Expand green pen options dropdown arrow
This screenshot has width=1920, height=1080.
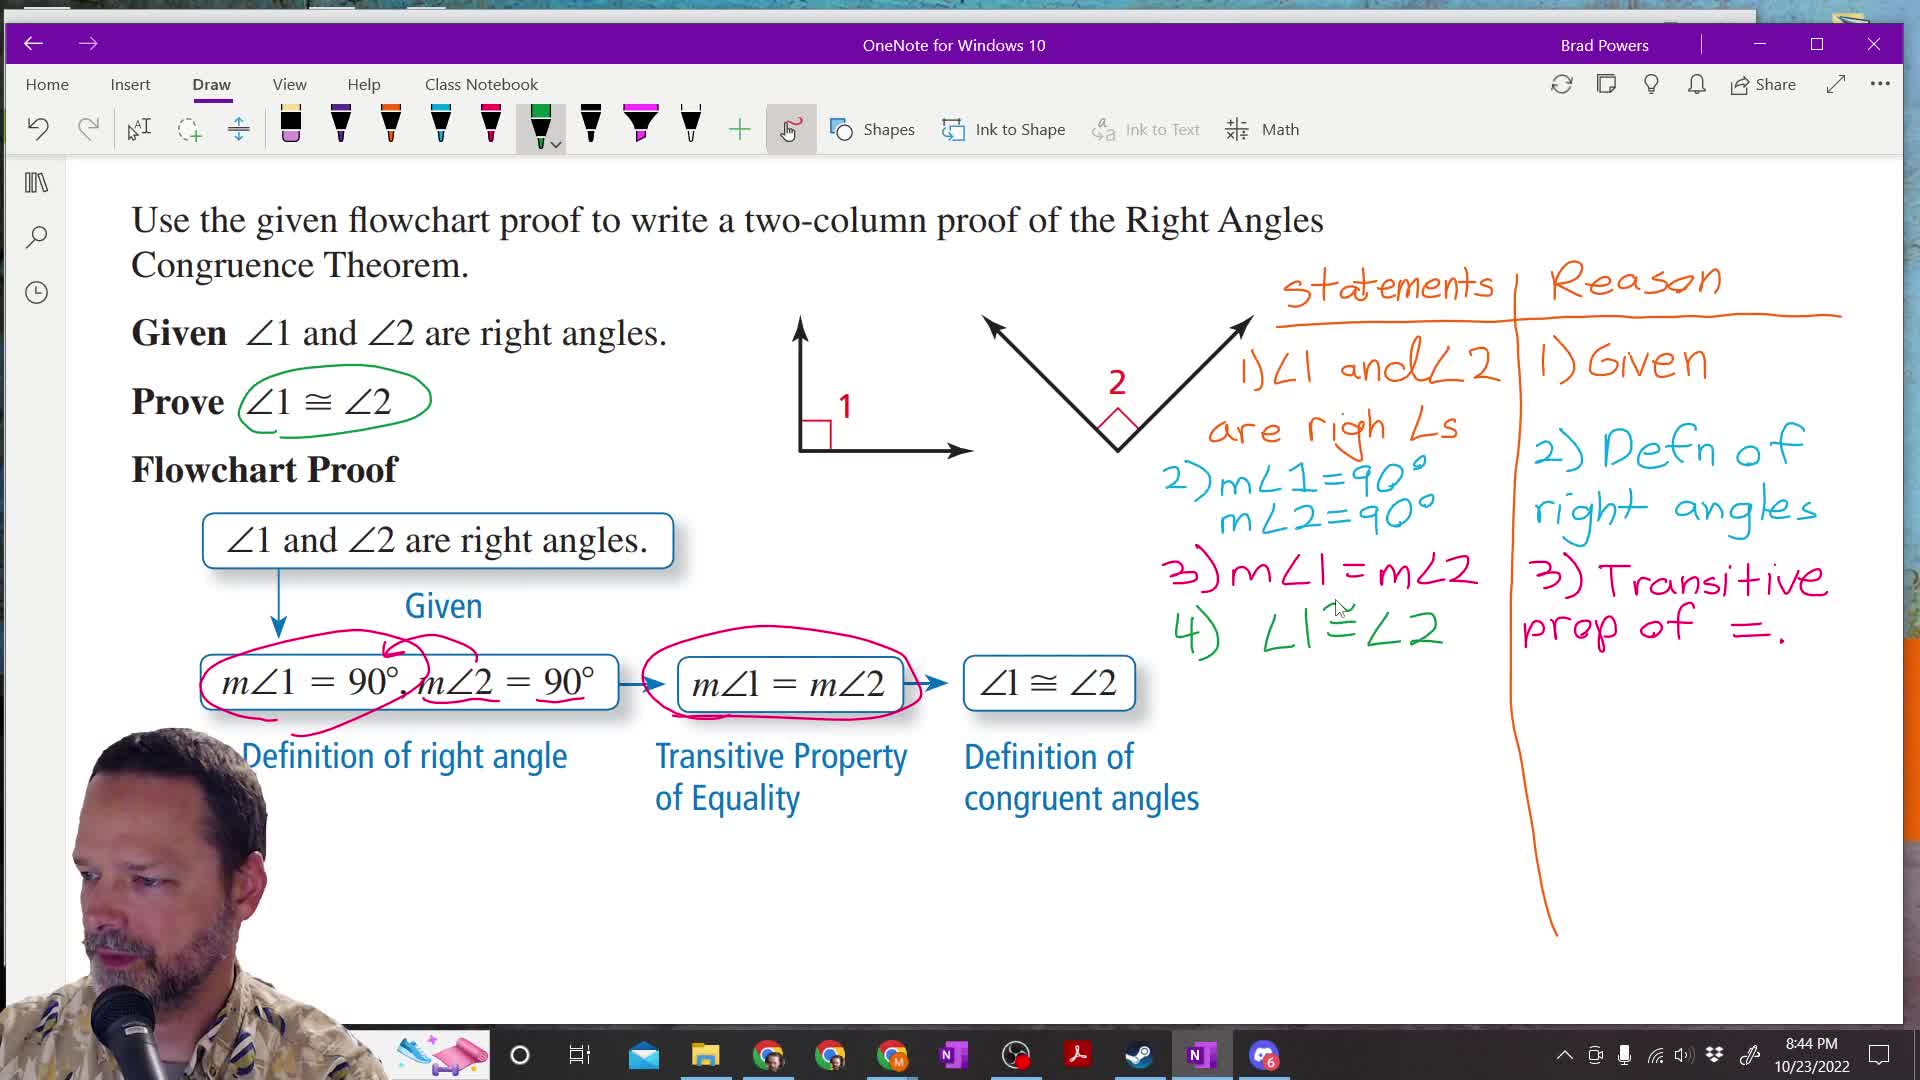coord(556,145)
